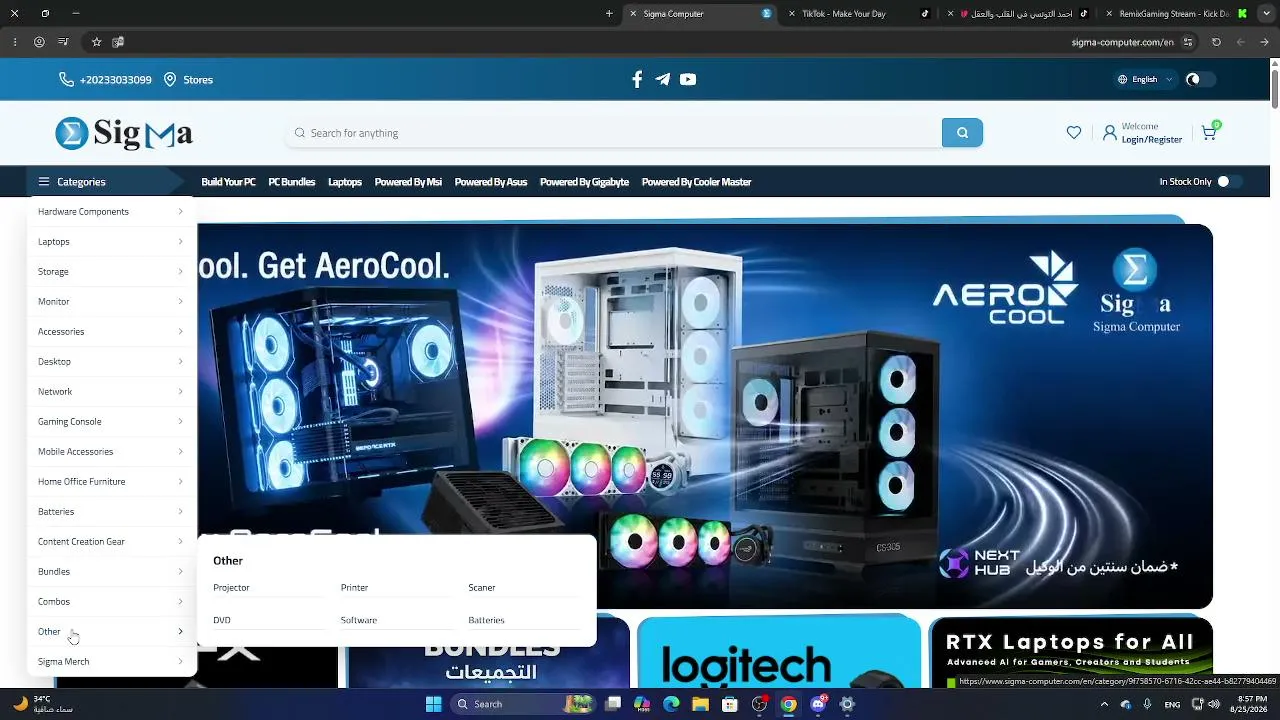1280x720 pixels.
Task: Open the browser profile icon
Action: pyautogui.click(x=39, y=42)
